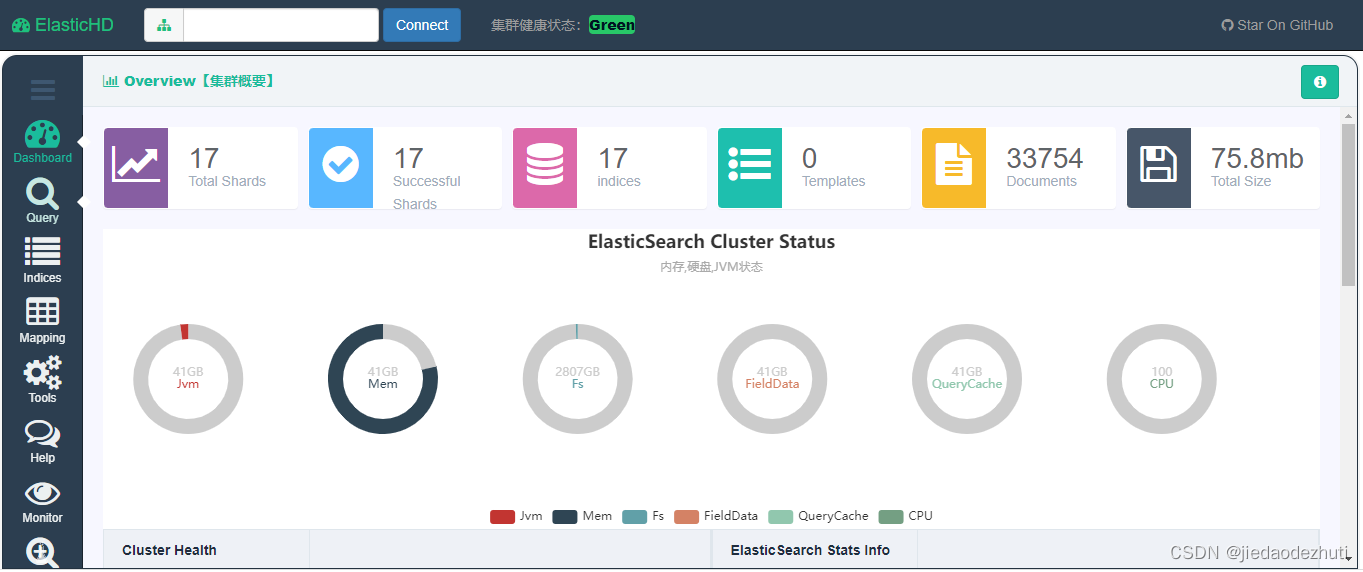Image resolution: width=1363 pixels, height=572 pixels.
Task: Open the Mapping table sidebar item
Action: click(x=42, y=321)
